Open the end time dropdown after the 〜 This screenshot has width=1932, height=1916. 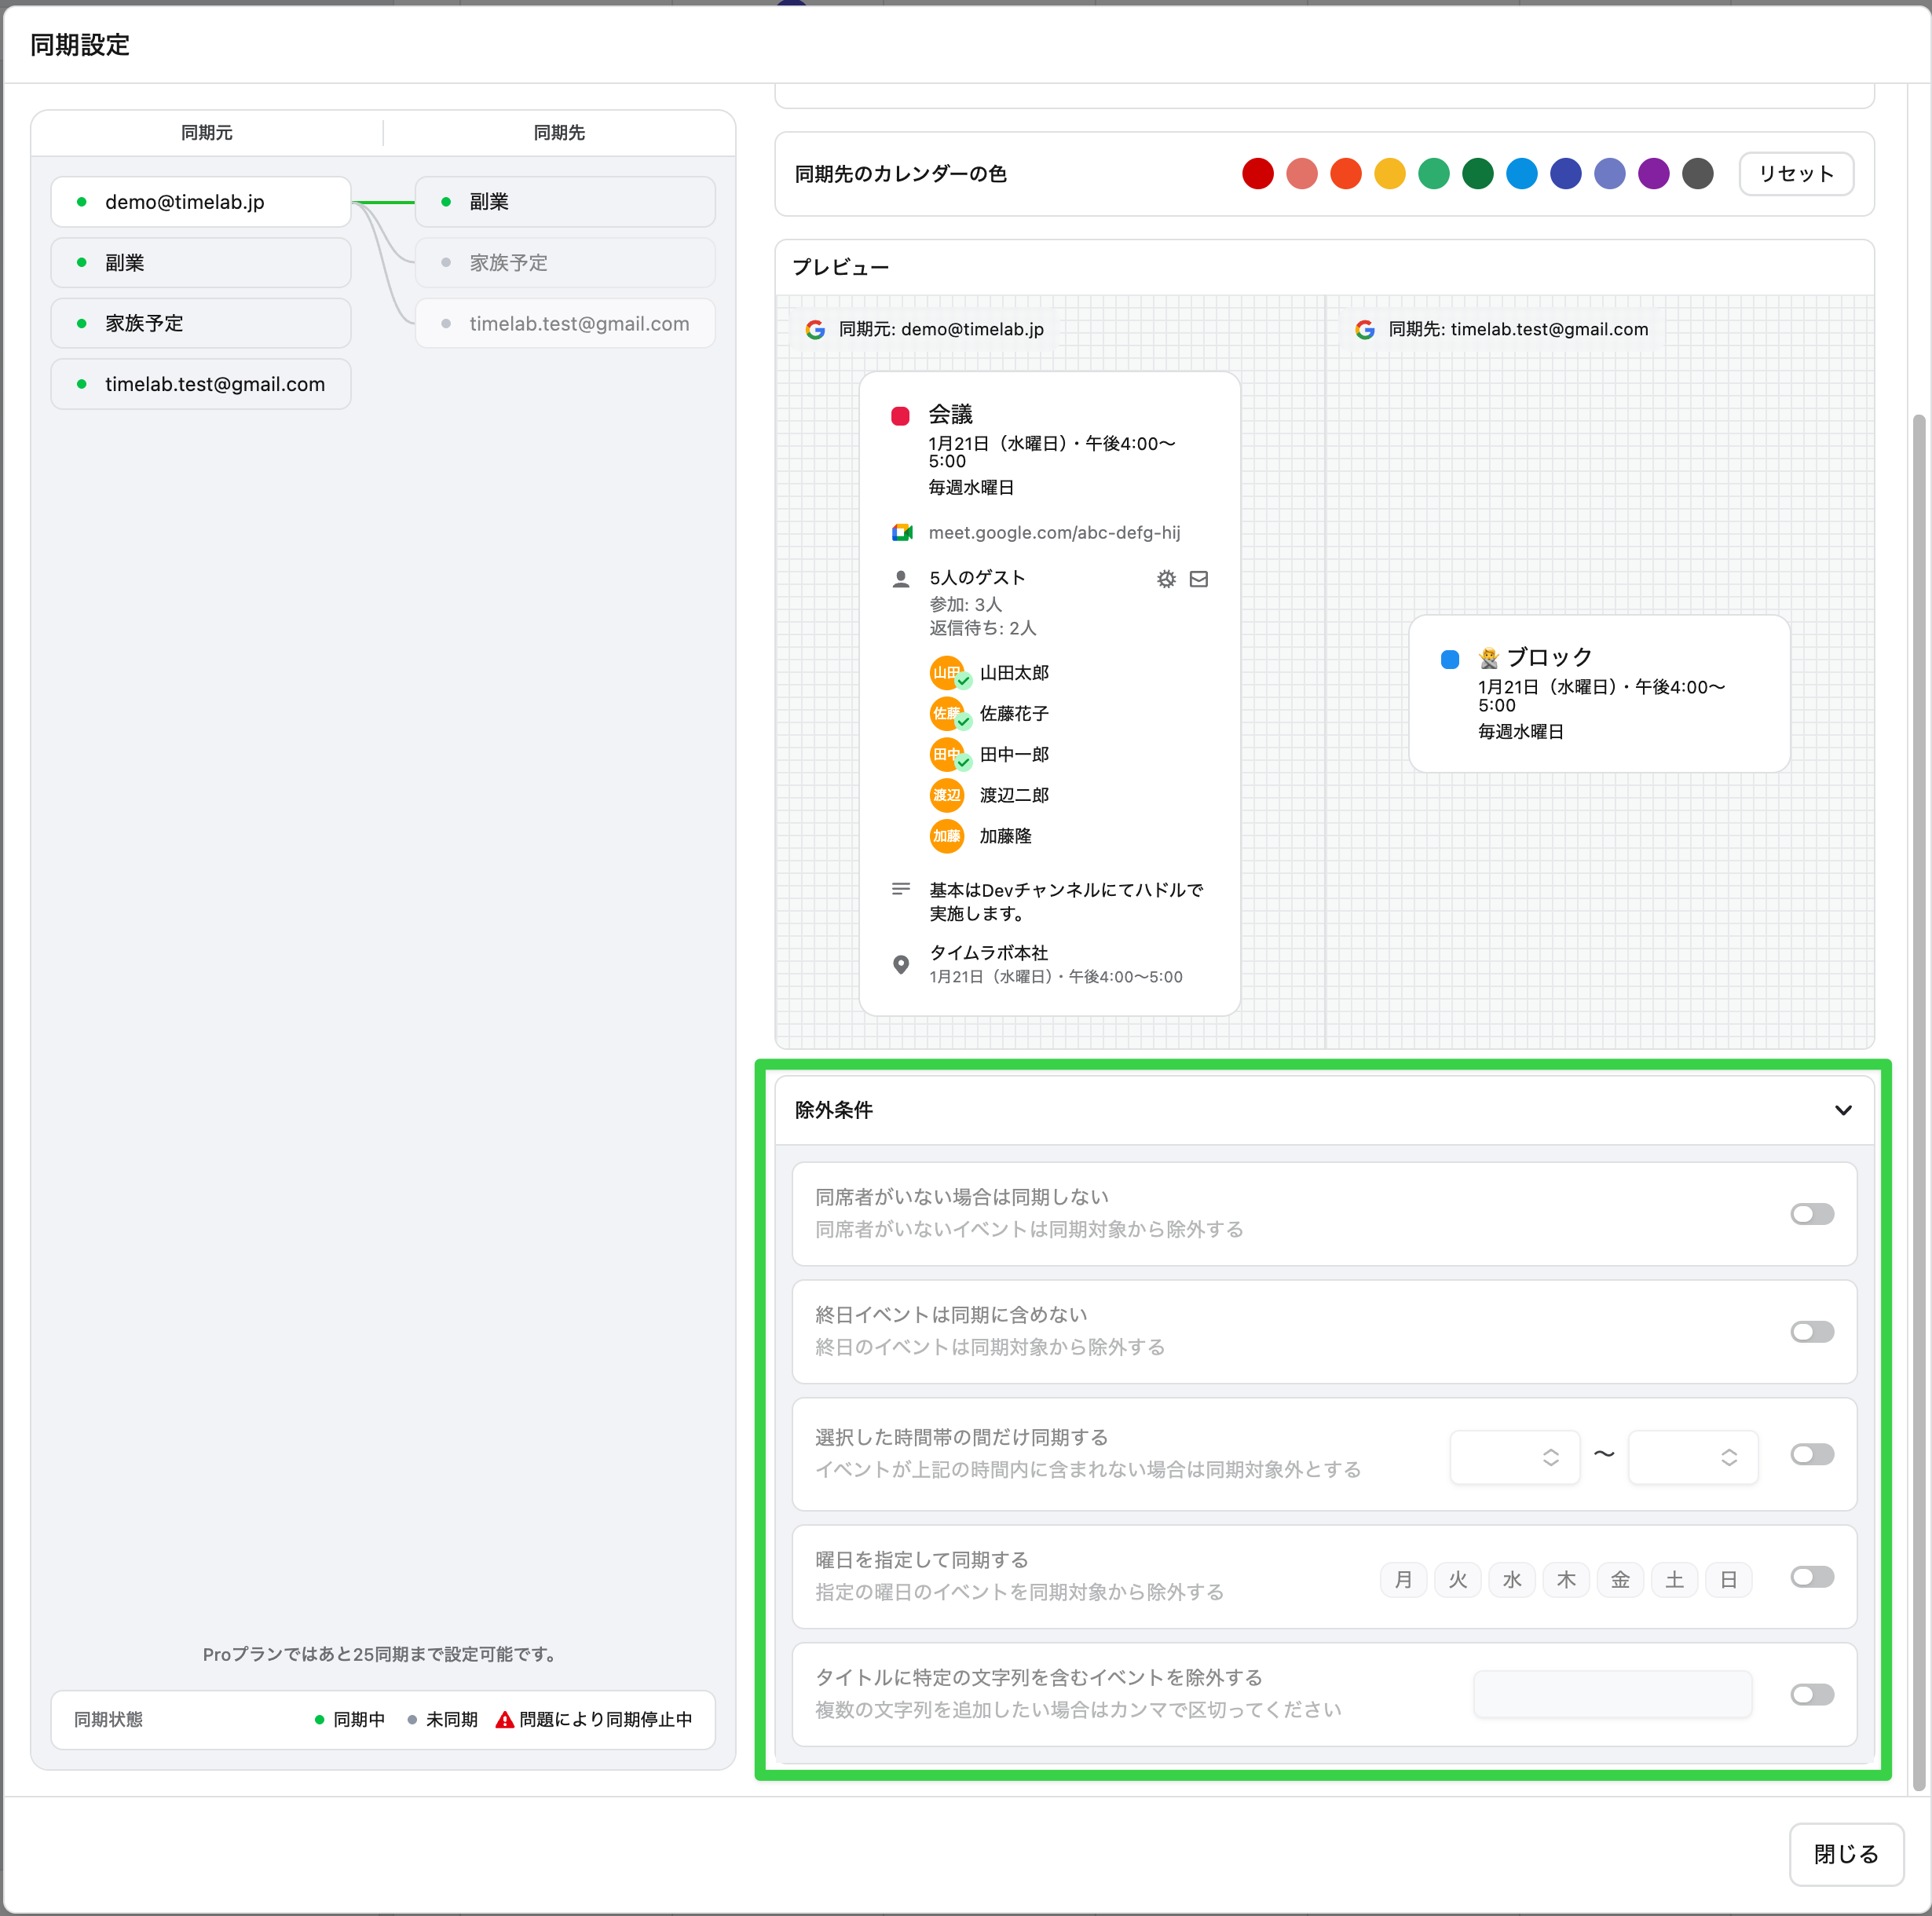[1693, 1457]
